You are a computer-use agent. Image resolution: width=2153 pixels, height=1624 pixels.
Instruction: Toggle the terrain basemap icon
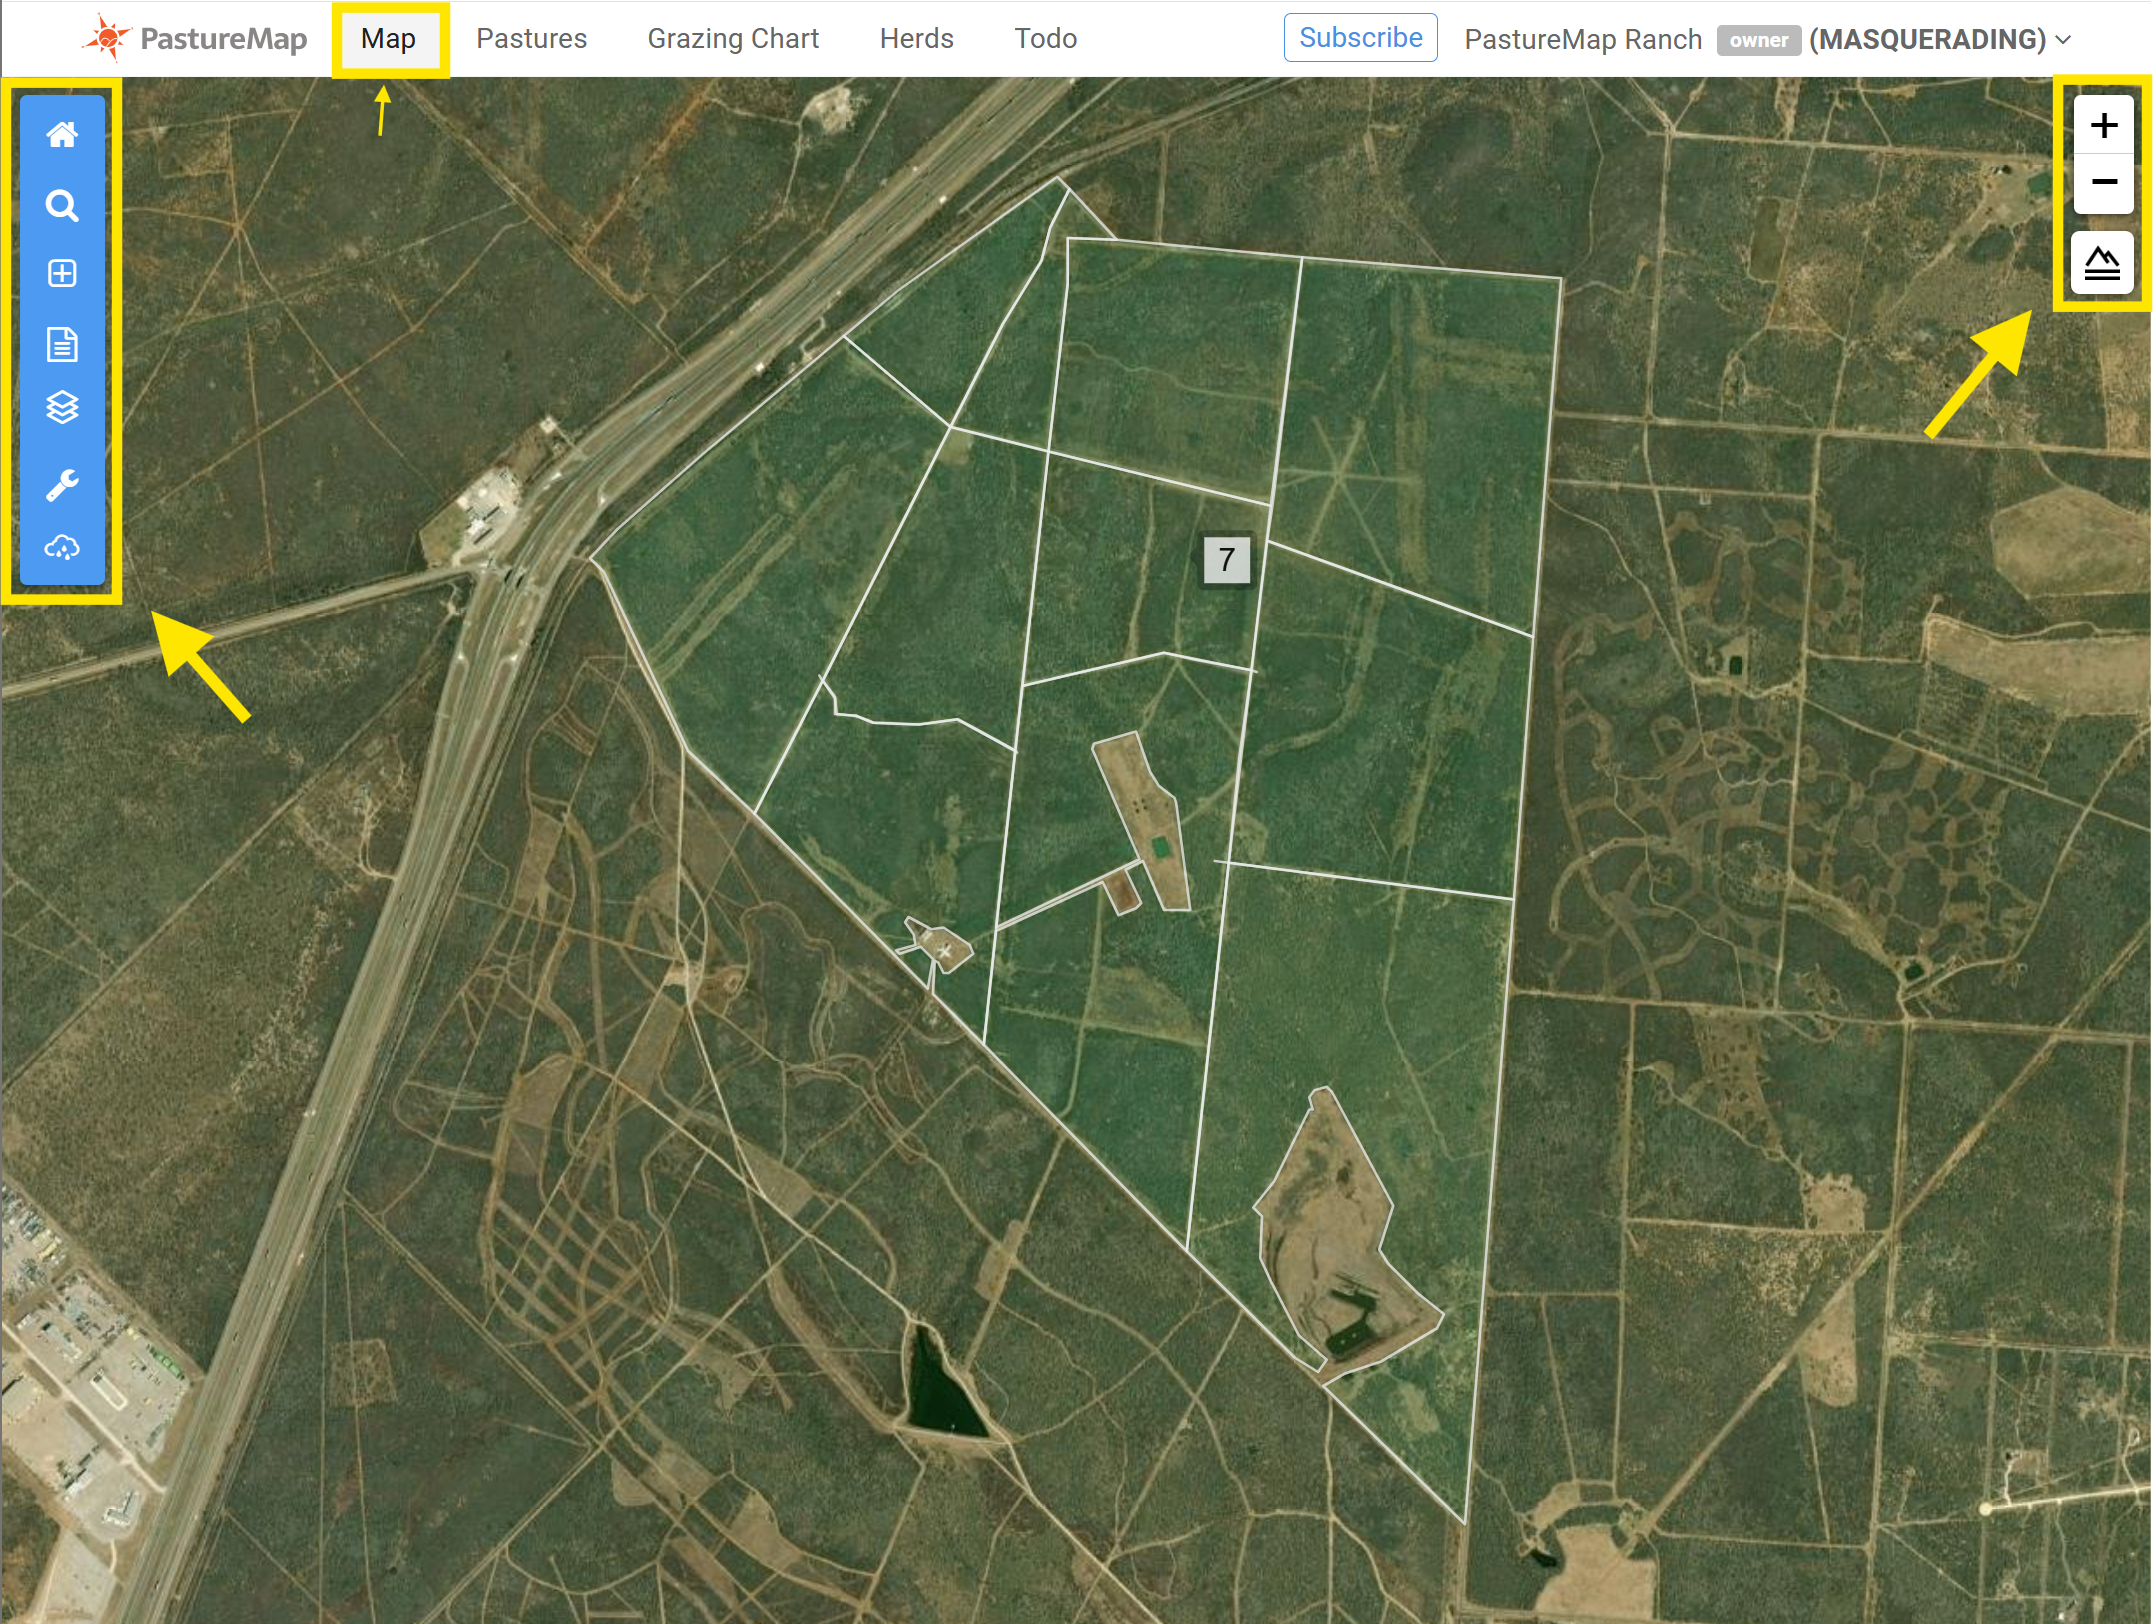click(2102, 263)
